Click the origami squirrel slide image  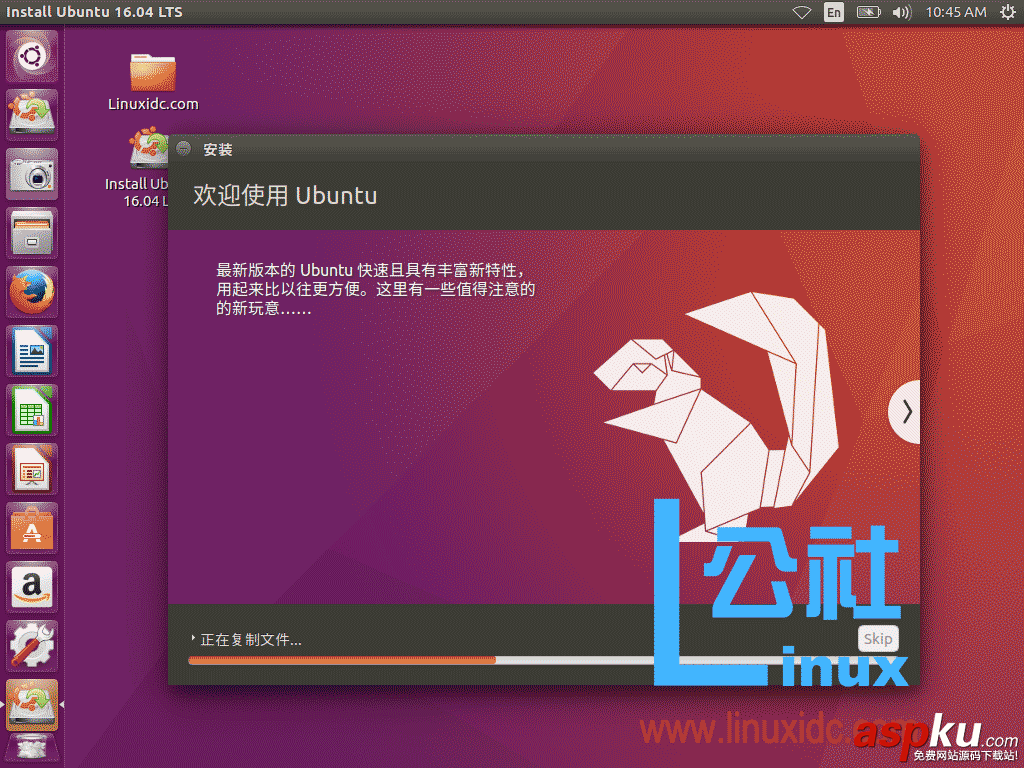tap(717, 418)
